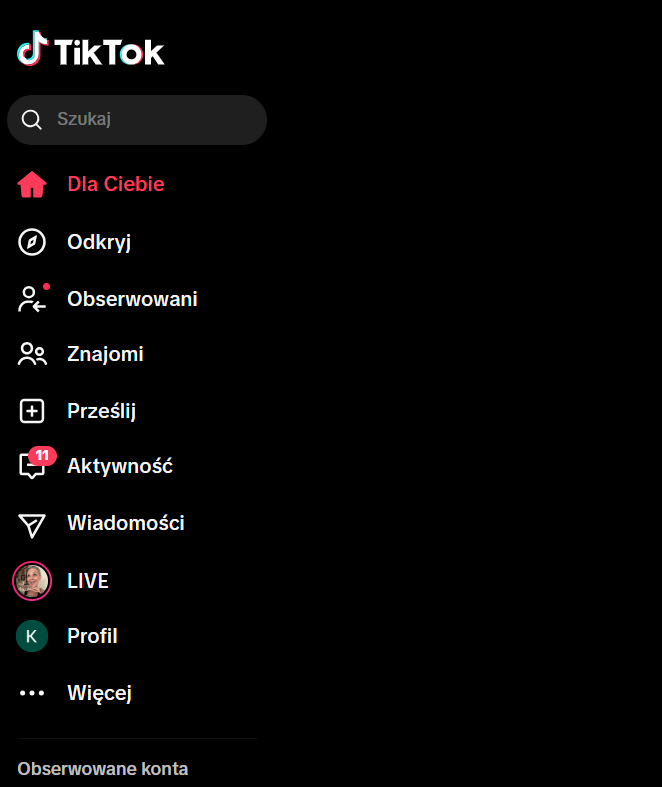Click the Prześlij upload text

[x=102, y=411]
